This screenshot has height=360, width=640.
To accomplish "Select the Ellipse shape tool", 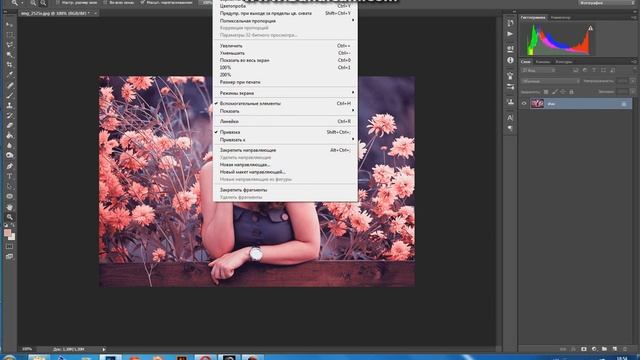I will pos(9,196).
